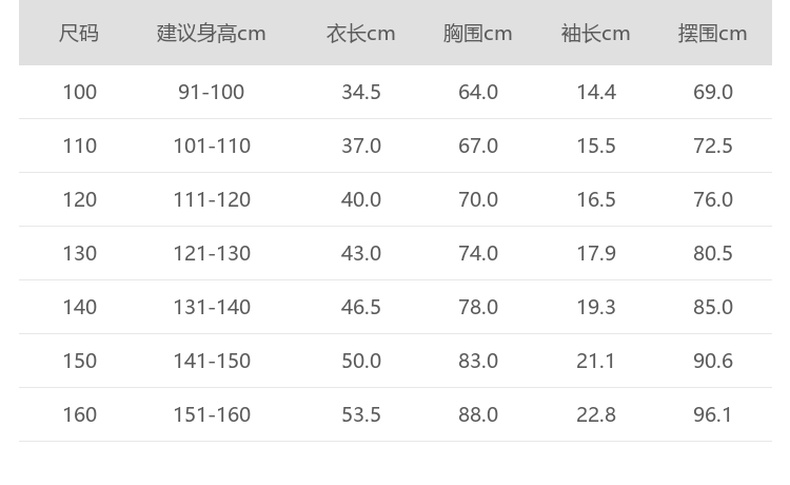Click hem value 96.1
Image resolution: width=790 pixels, height=485 pixels.
(x=713, y=414)
